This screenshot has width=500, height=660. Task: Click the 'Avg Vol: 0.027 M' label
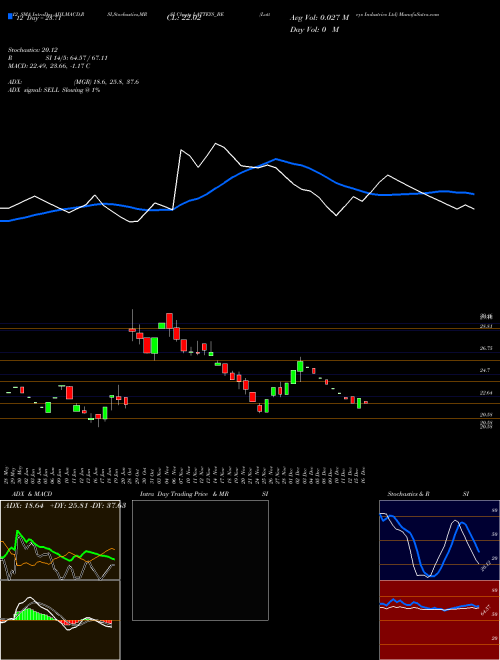pyautogui.click(x=319, y=18)
